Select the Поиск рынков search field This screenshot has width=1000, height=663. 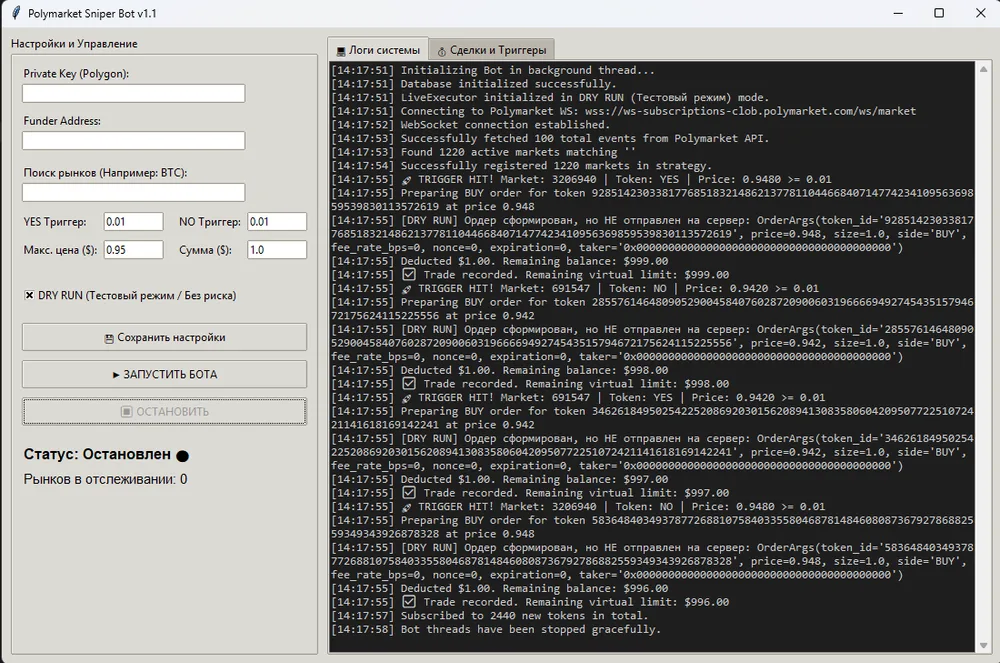click(x=133, y=192)
